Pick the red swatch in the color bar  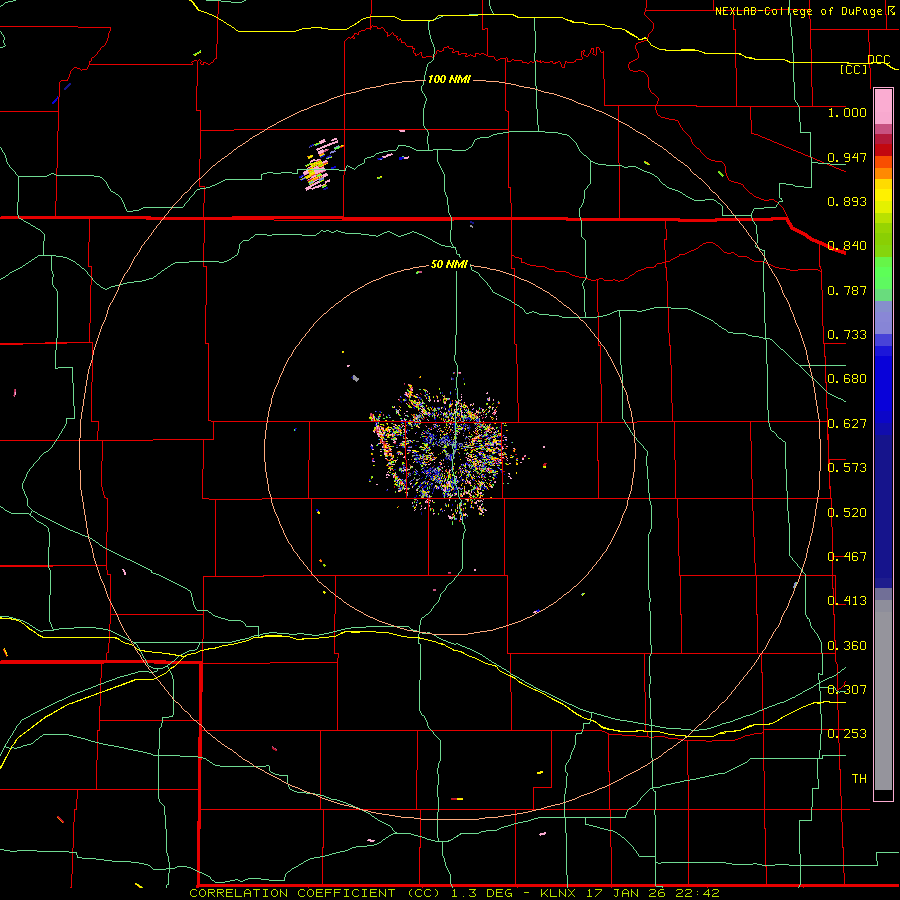(883, 150)
